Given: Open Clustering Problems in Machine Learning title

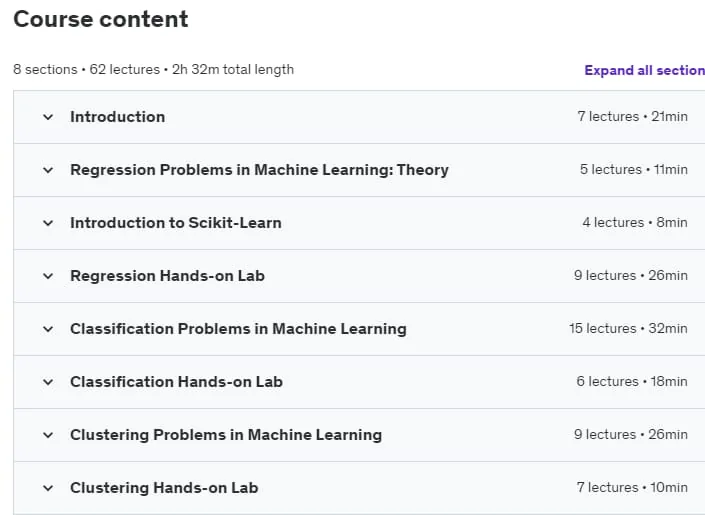Looking at the screenshot, I should click(x=226, y=435).
